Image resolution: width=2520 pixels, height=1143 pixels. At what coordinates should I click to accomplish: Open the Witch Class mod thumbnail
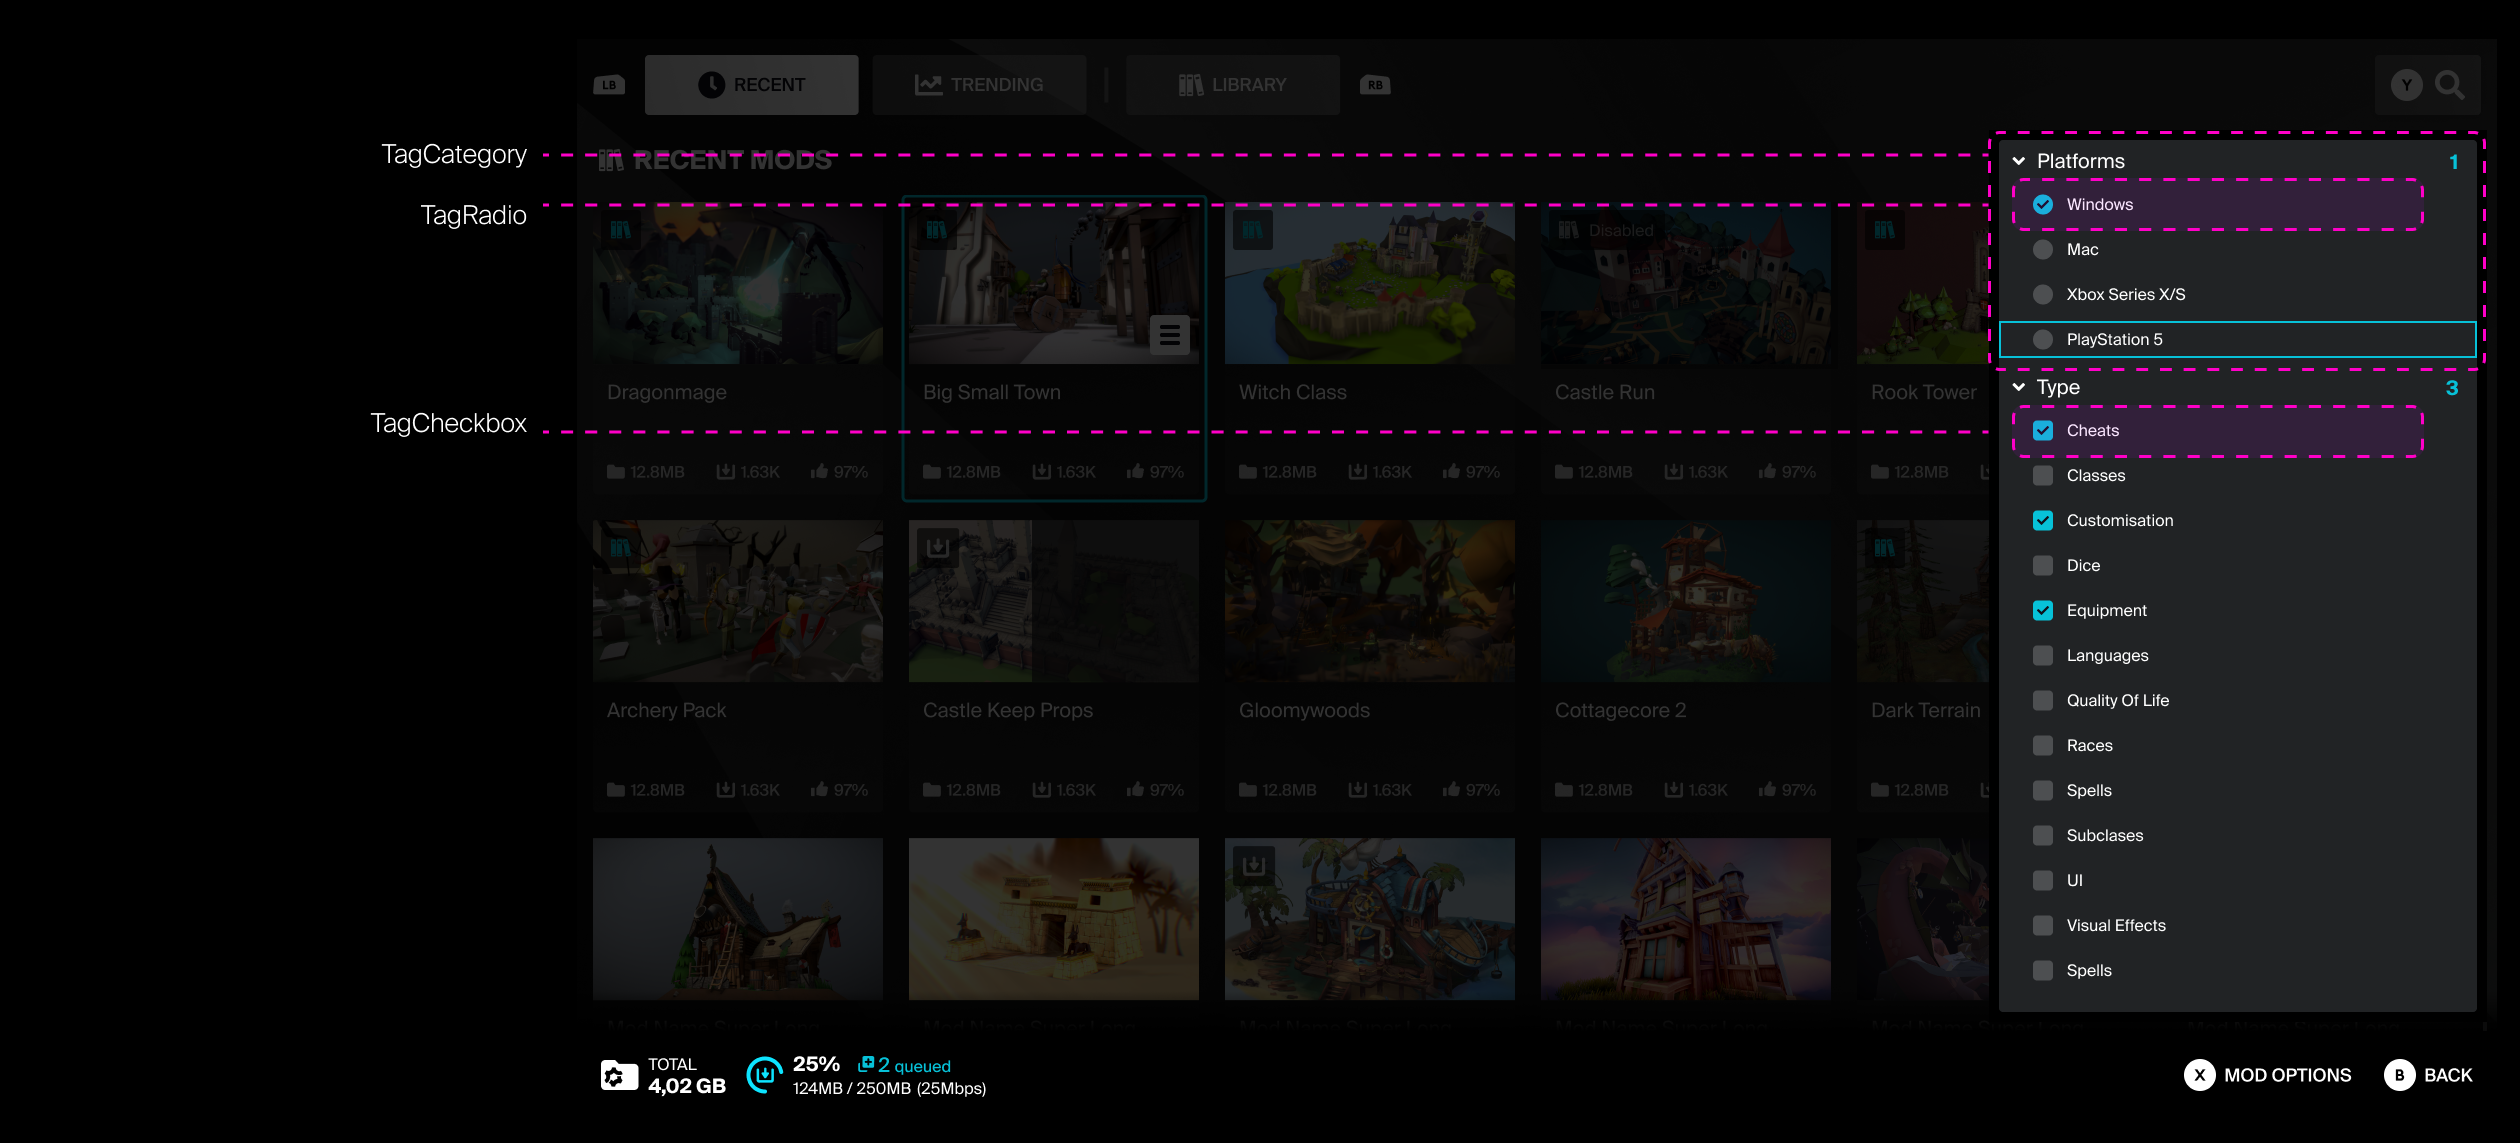pos(1369,283)
